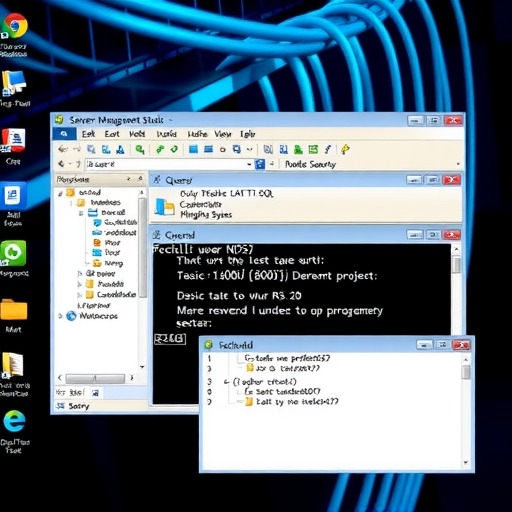Image resolution: width=512 pixels, height=512 pixels.
Task: Click the console vertical scrollbar thumb
Action: pyautogui.click(x=456, y=265)
